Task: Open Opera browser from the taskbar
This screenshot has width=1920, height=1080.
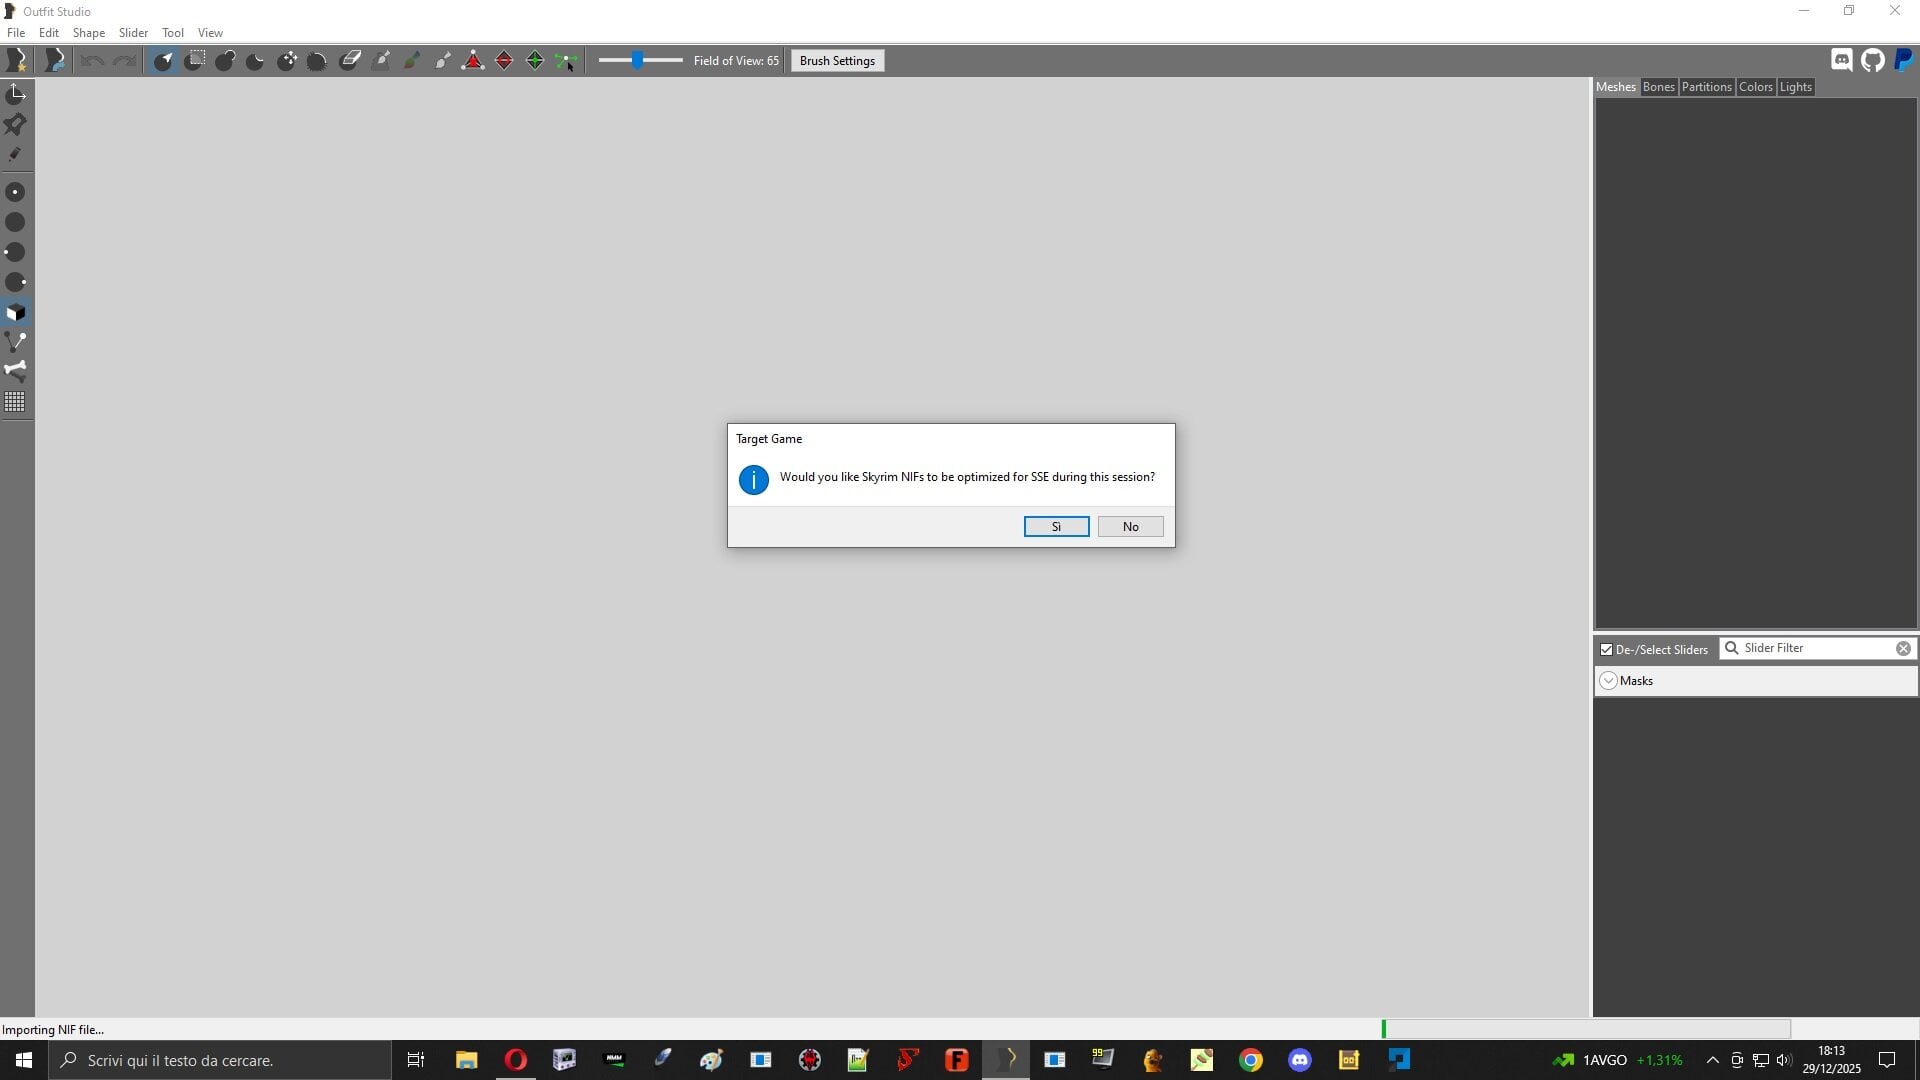Action: (515, 1060)
